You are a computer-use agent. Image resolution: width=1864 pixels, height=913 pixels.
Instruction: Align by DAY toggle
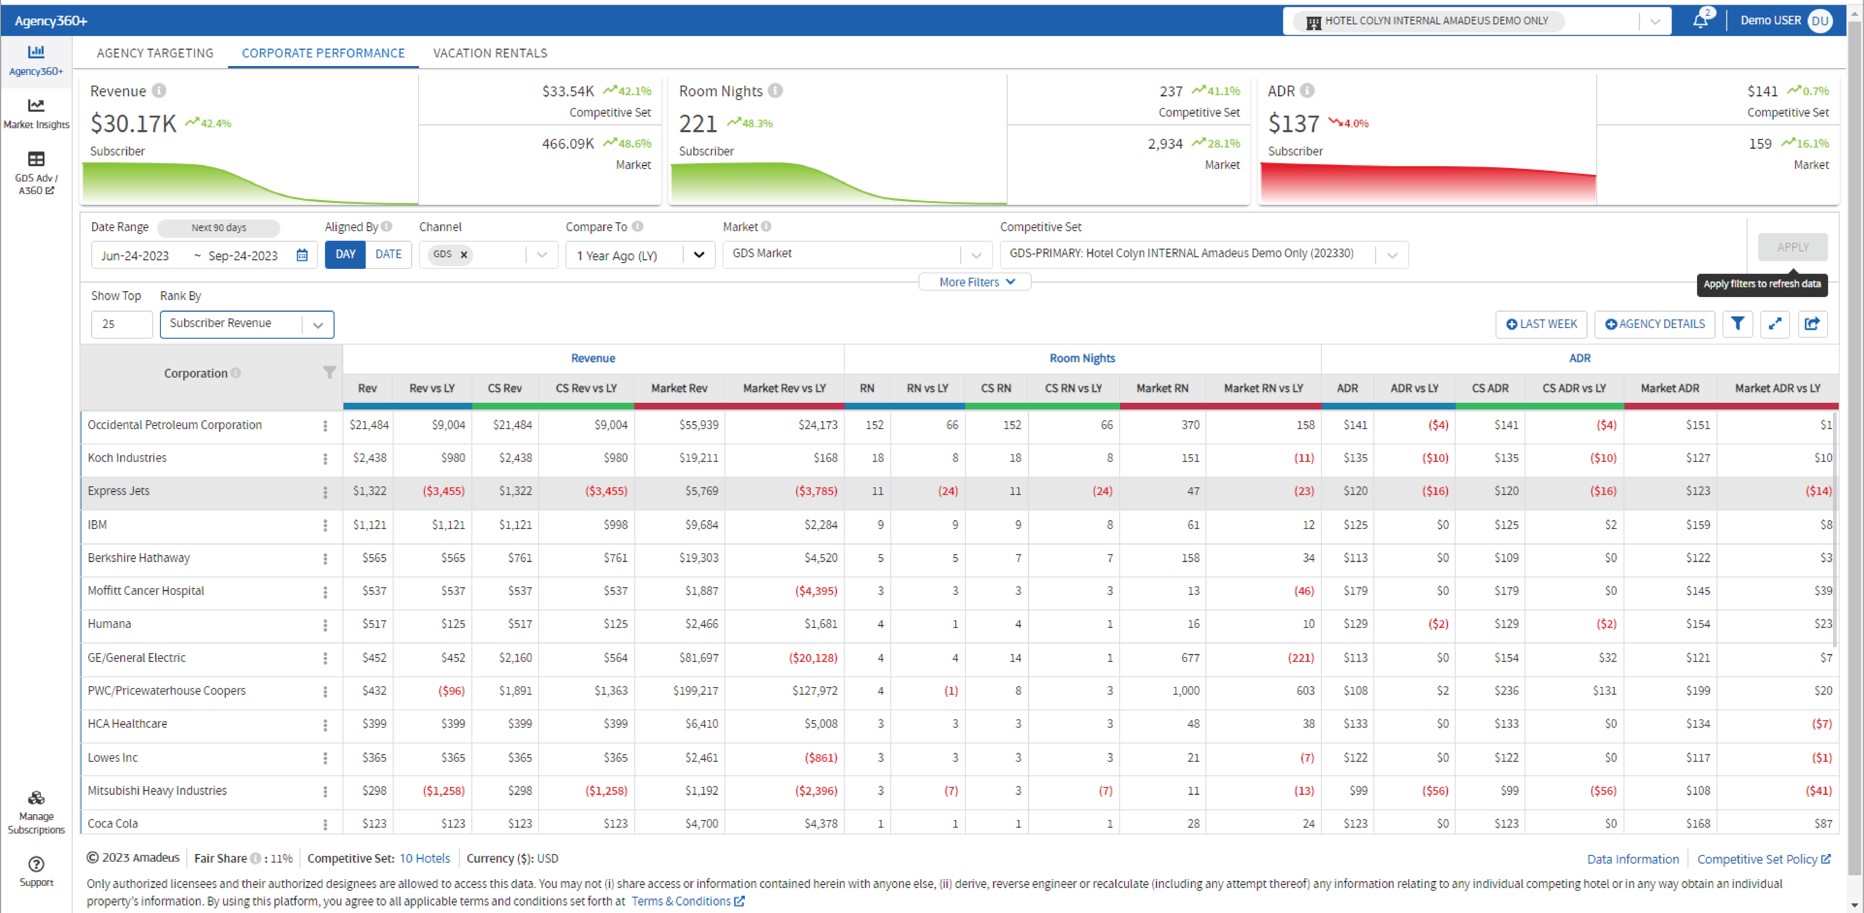[x=345, y=255]
